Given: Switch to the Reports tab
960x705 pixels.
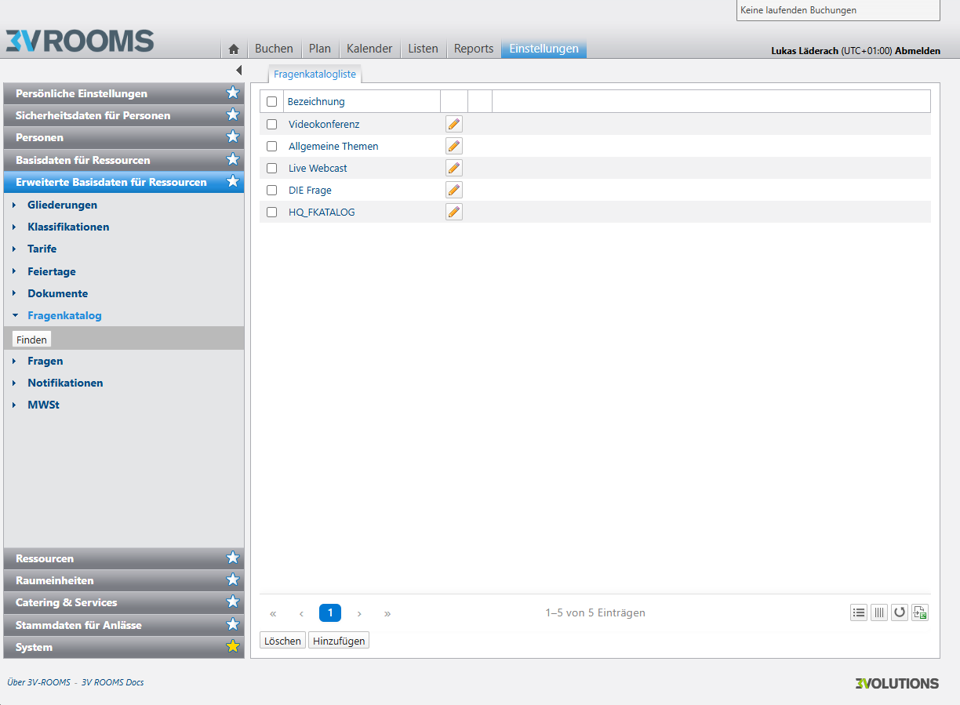Looking at the screenshot, I should [x=473, y=49].
